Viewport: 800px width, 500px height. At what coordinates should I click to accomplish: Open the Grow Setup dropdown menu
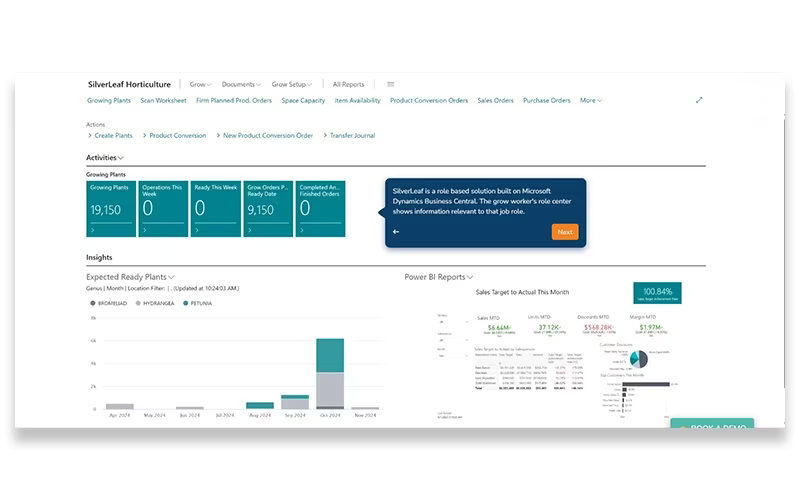[x=291, y=84]
